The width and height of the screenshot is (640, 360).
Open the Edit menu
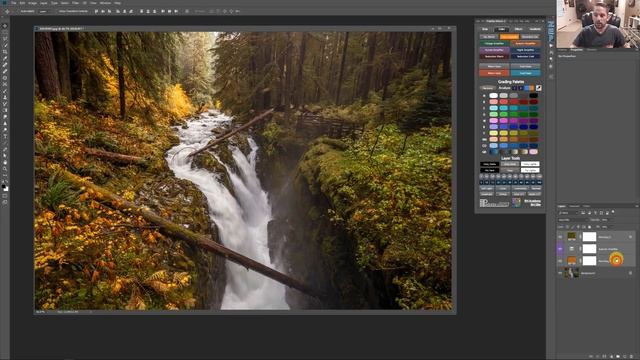click(22, 3)
